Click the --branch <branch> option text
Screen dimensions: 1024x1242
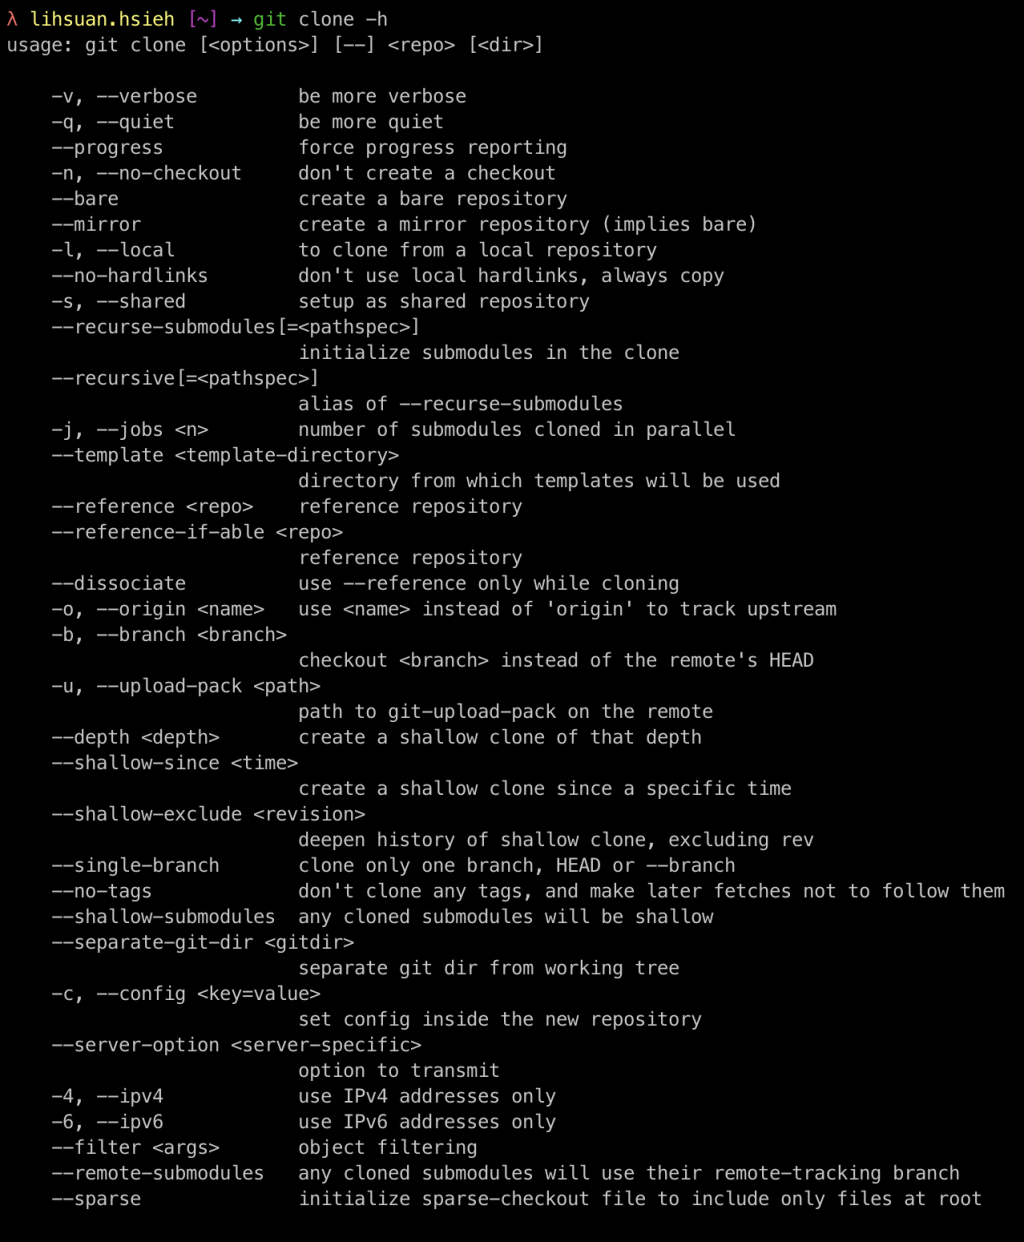click(x=192, y=635)
